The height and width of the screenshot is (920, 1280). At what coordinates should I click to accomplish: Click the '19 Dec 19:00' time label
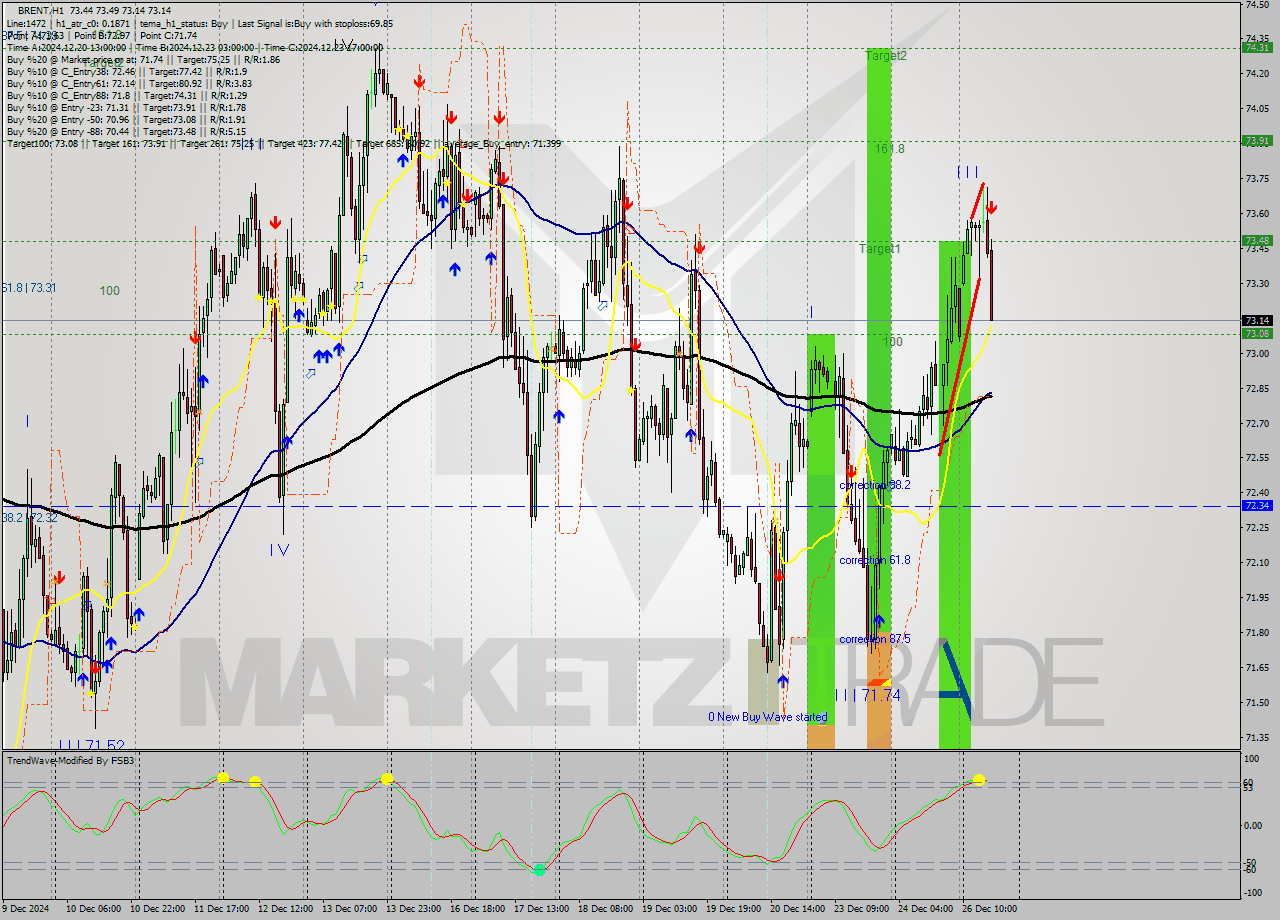coord(733,908)
